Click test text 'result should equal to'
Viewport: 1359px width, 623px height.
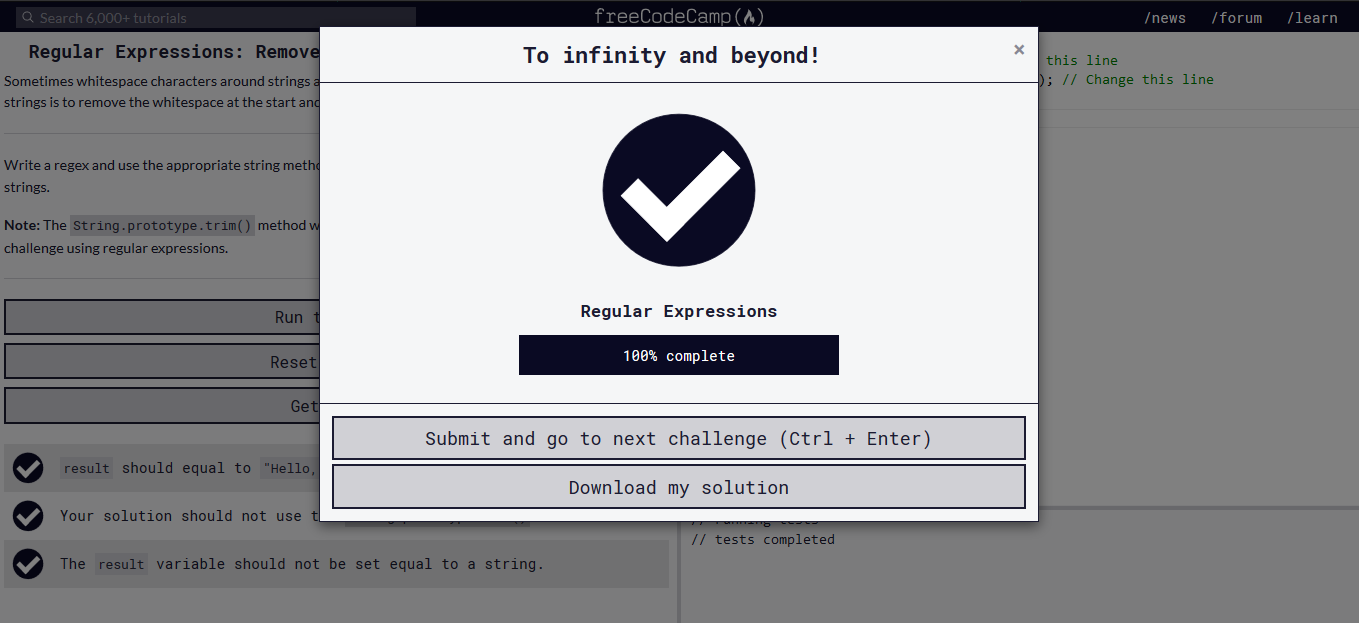[x=156, y=468]
